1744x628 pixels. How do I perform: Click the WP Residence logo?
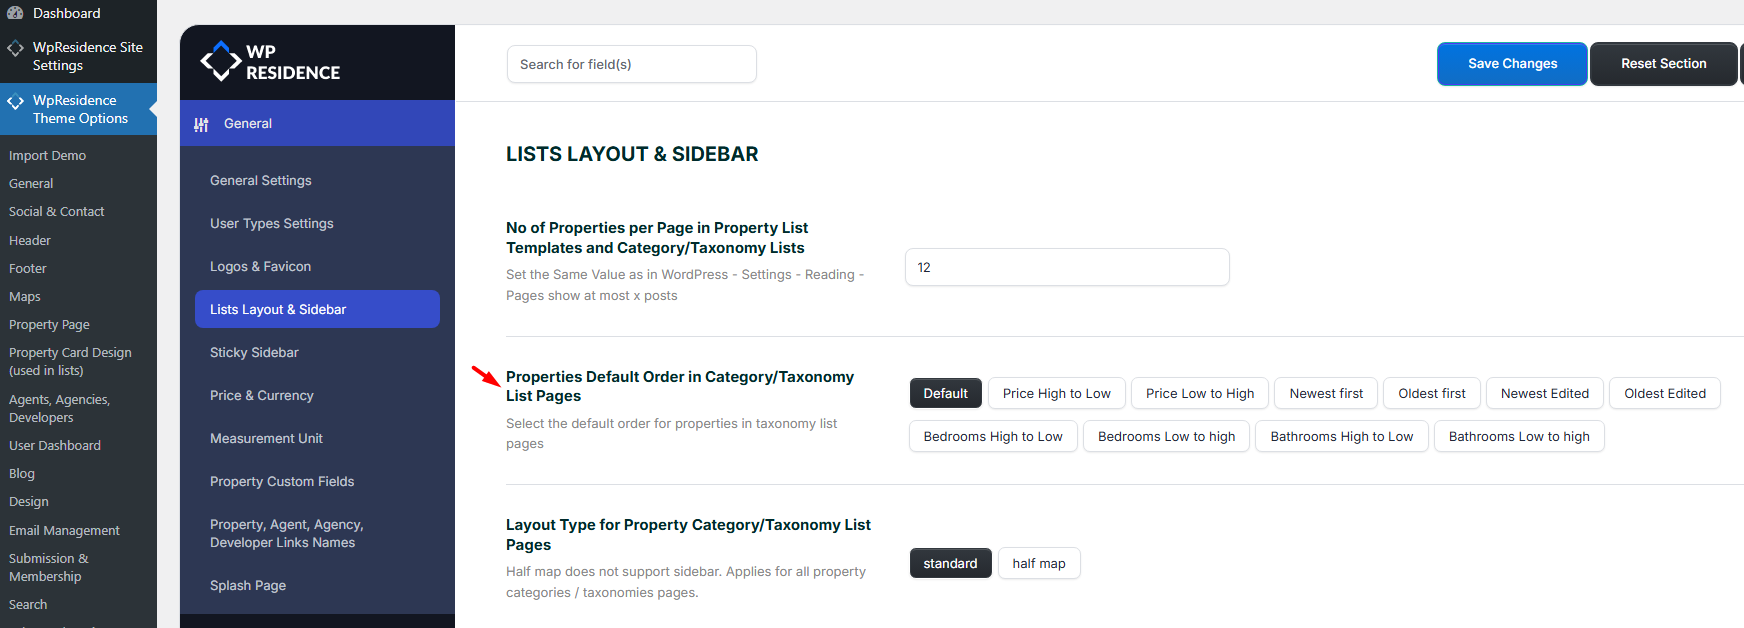tap(270, 62)
